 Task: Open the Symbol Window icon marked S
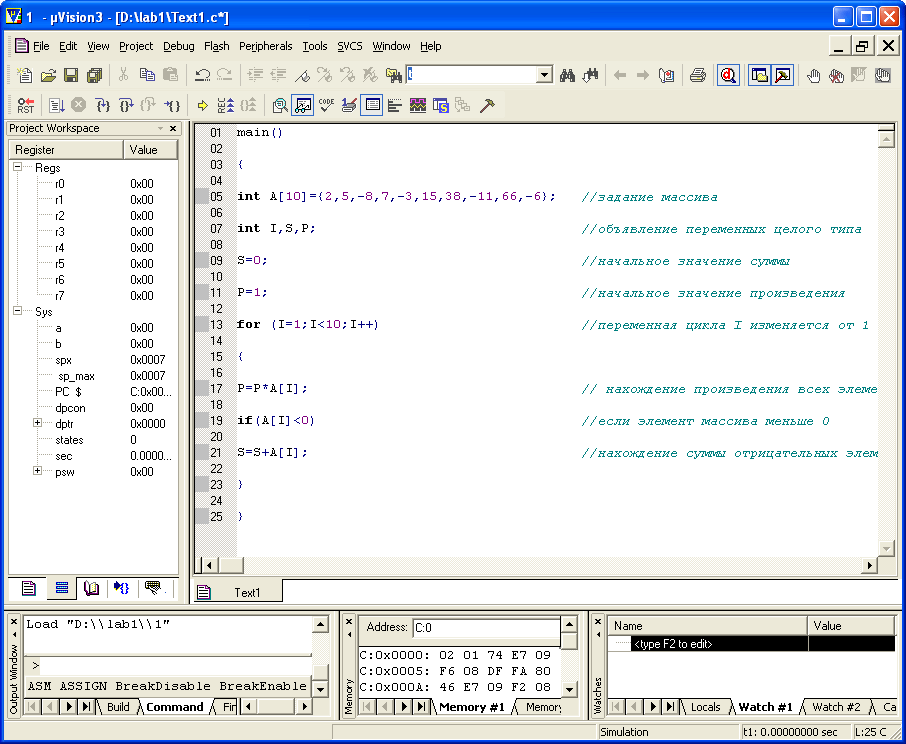pos(440,105)
